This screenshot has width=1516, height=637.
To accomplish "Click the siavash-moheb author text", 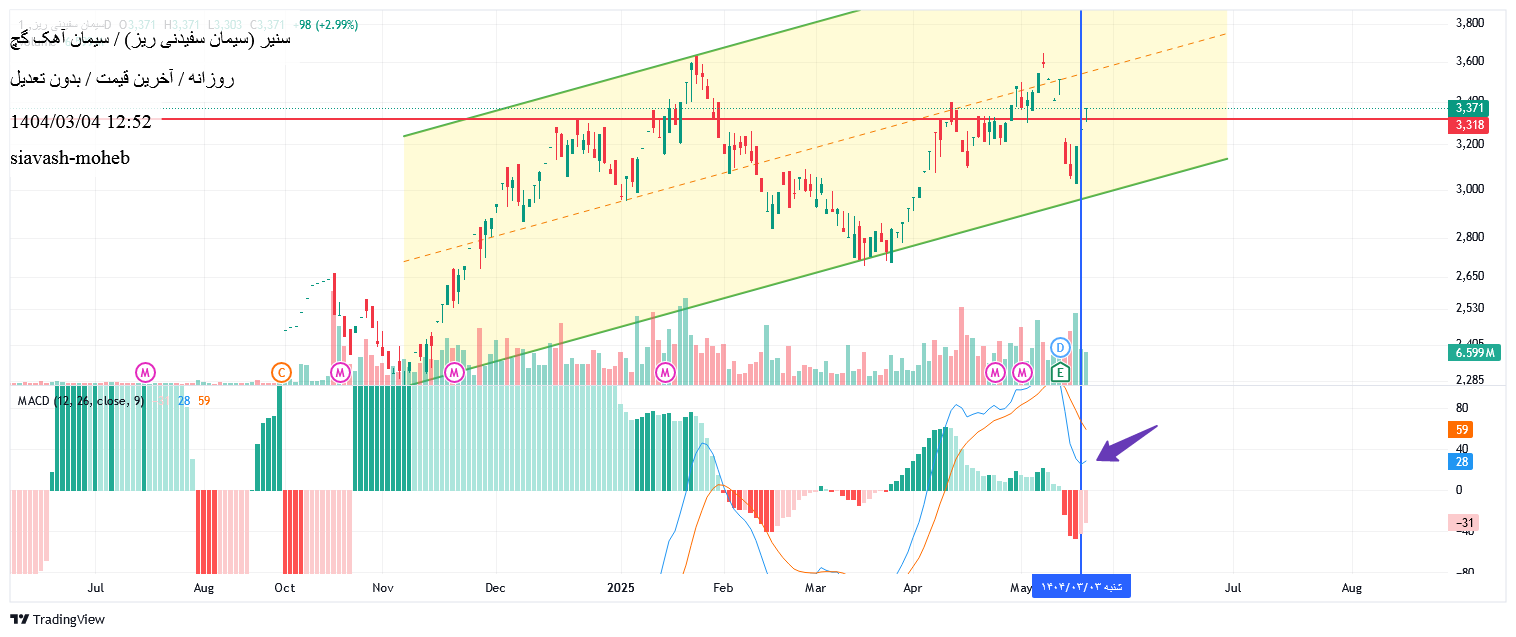I will 70,158.
